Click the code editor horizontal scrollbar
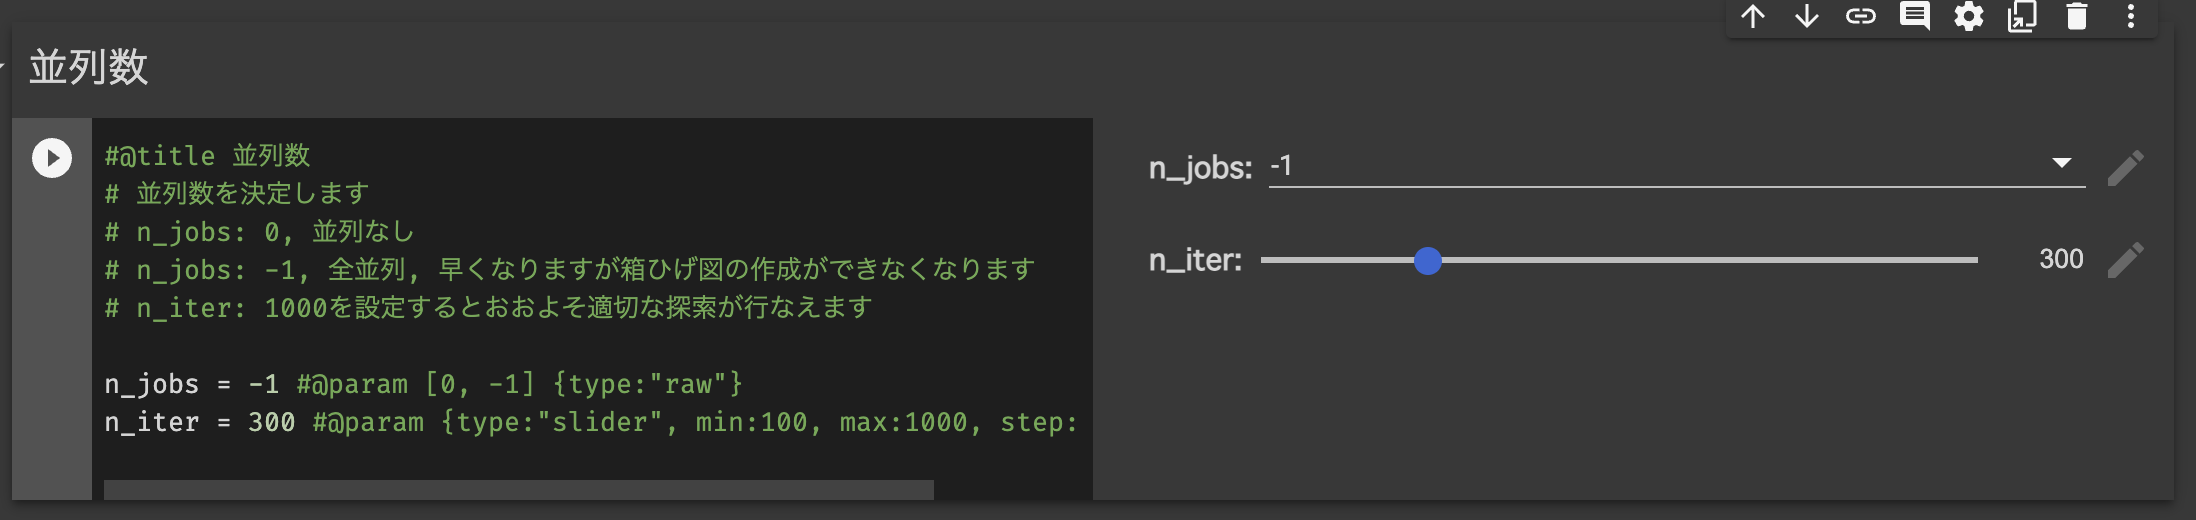Viewport: 2196px width, 520px height. coord(518,490)
